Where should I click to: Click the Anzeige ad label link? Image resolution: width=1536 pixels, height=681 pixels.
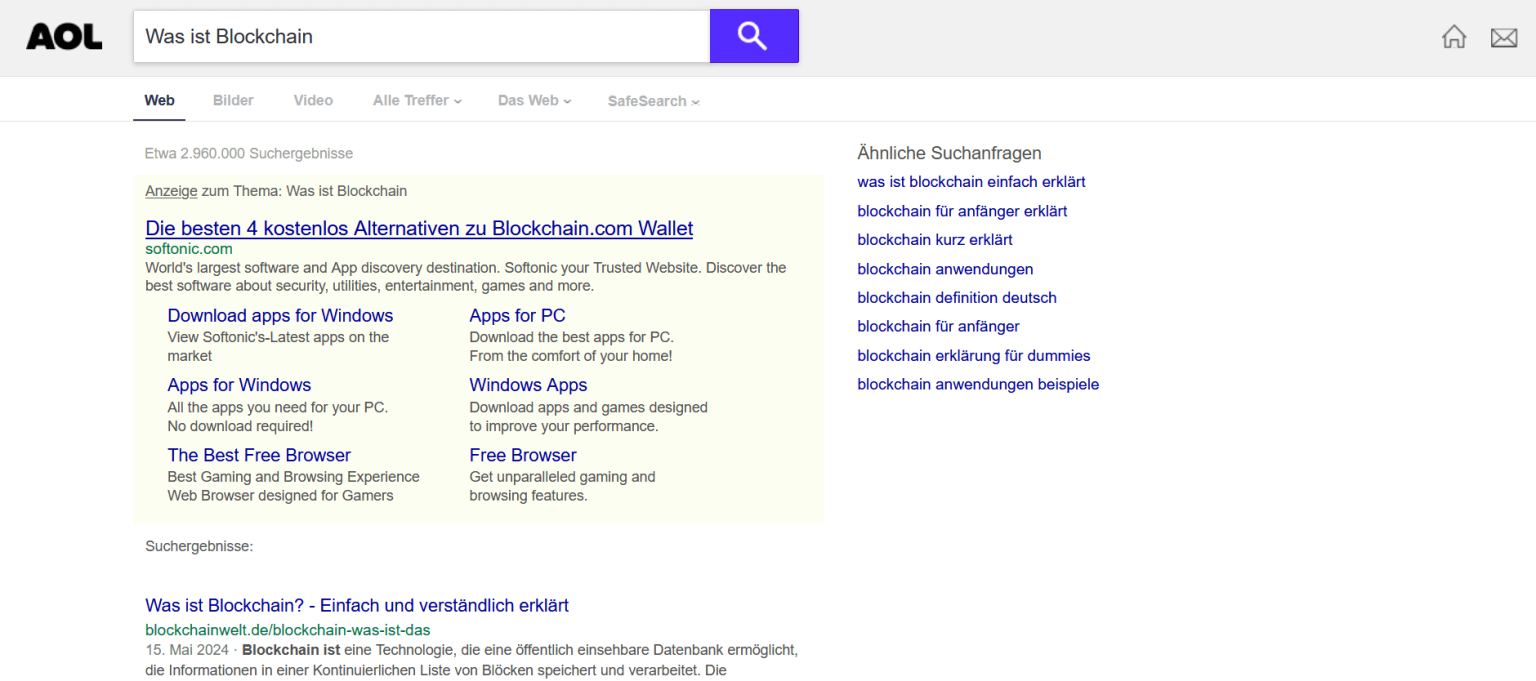(171, 191)
